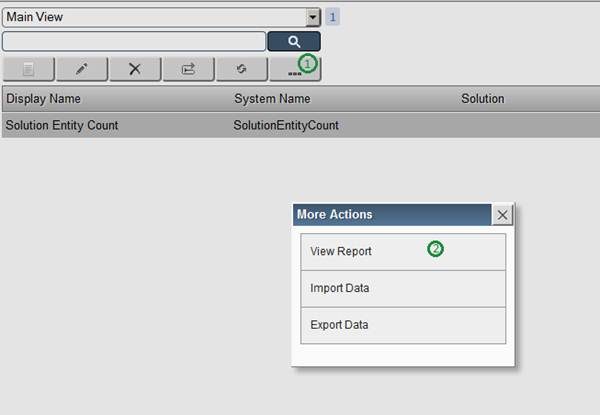Viewport: 600px width, 415px height.
Task: Click the SolutionEntityCount system name cell
Action: click(286, 125)
